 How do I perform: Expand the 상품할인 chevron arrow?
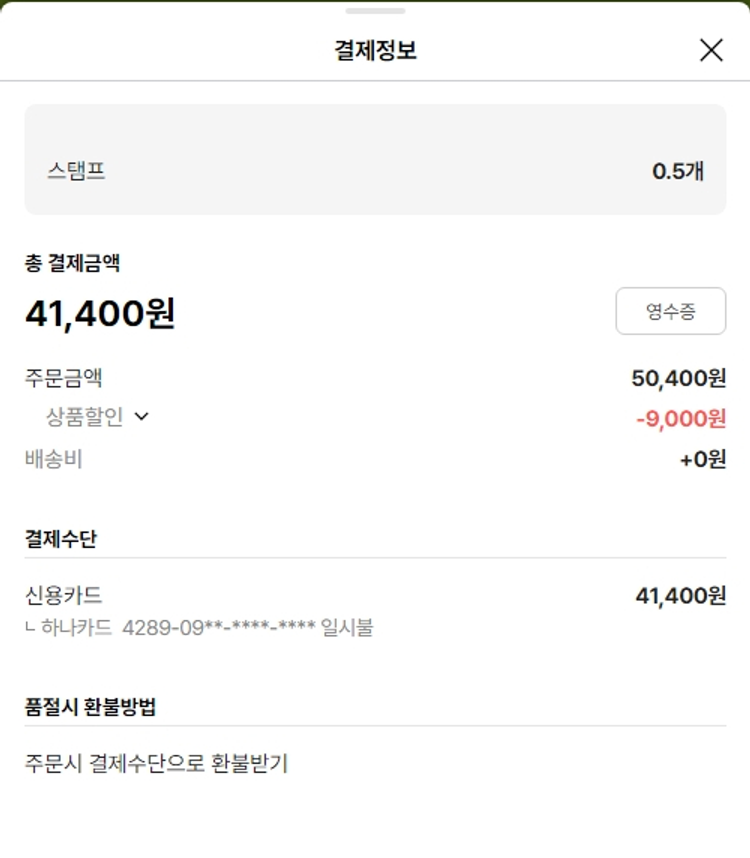coord(141,417)
